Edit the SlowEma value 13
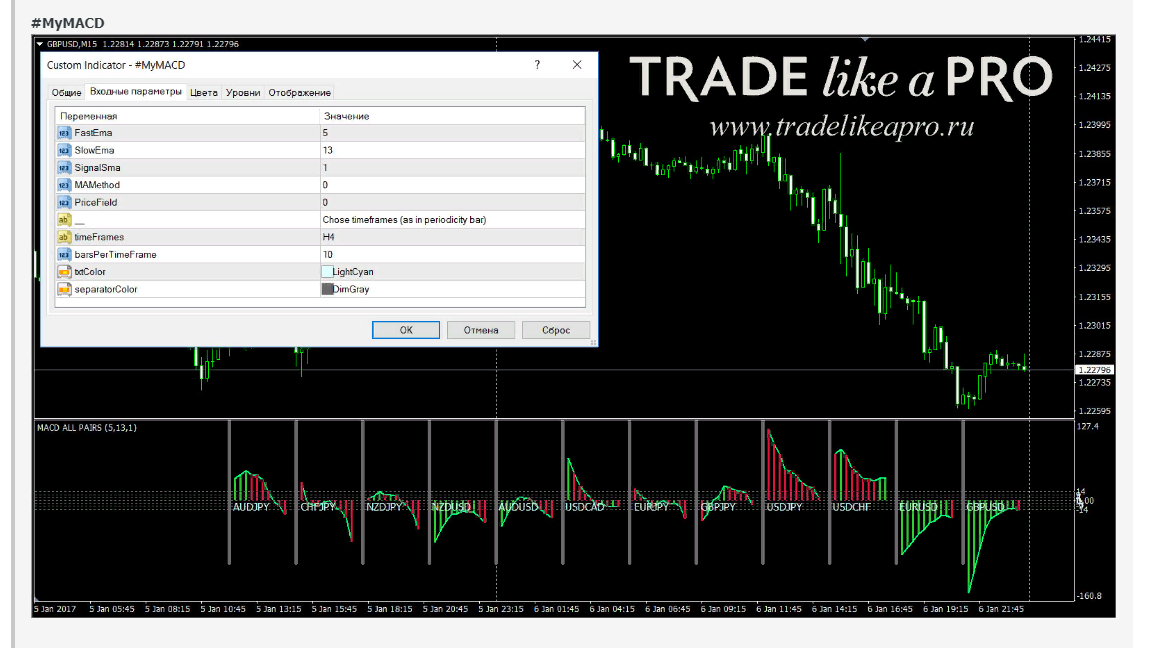The image size is (1149, 648). (452, 150)
